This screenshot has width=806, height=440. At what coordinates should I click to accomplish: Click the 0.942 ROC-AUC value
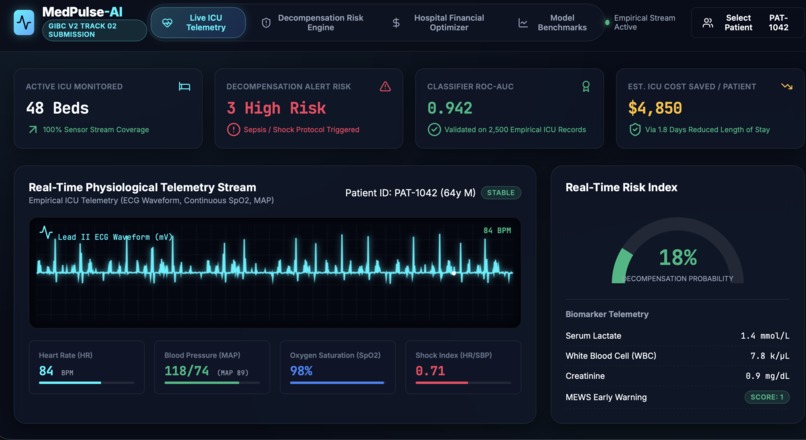pyautogui.click(x=450, y=108)
